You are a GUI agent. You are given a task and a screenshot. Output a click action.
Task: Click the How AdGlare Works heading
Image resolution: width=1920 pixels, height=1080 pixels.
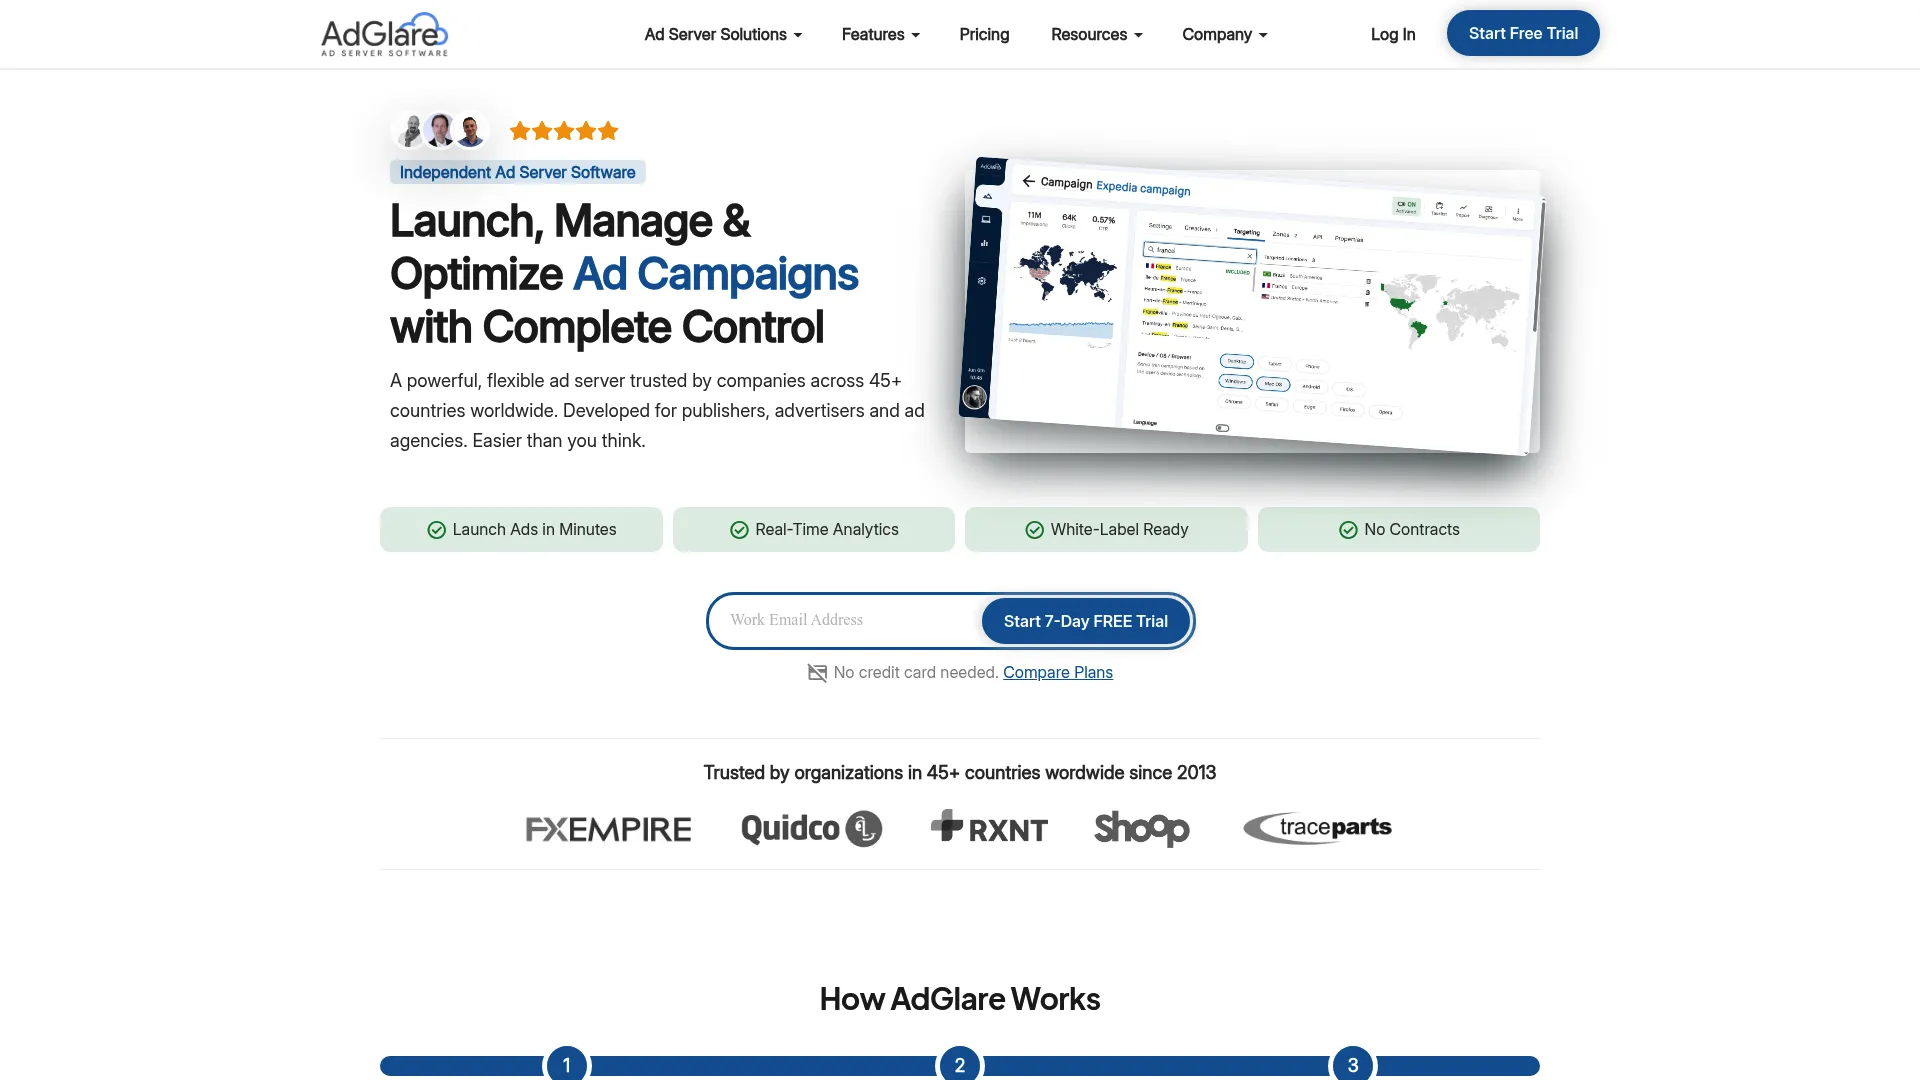tap(960, 999)
